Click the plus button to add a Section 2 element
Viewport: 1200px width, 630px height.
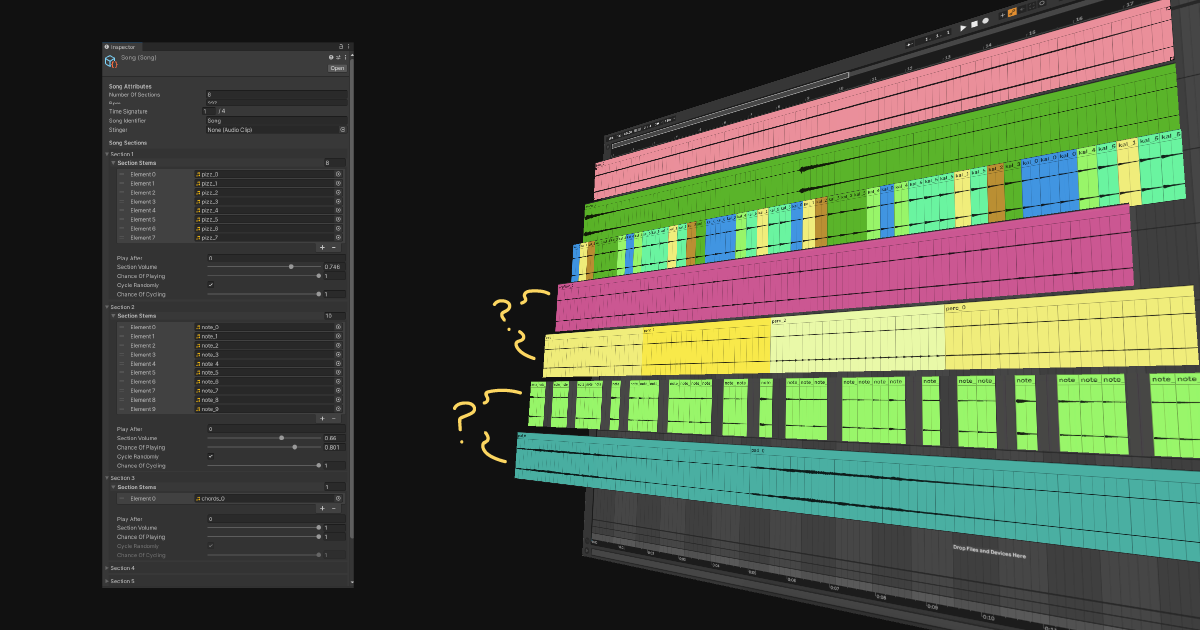click(322, 419)
